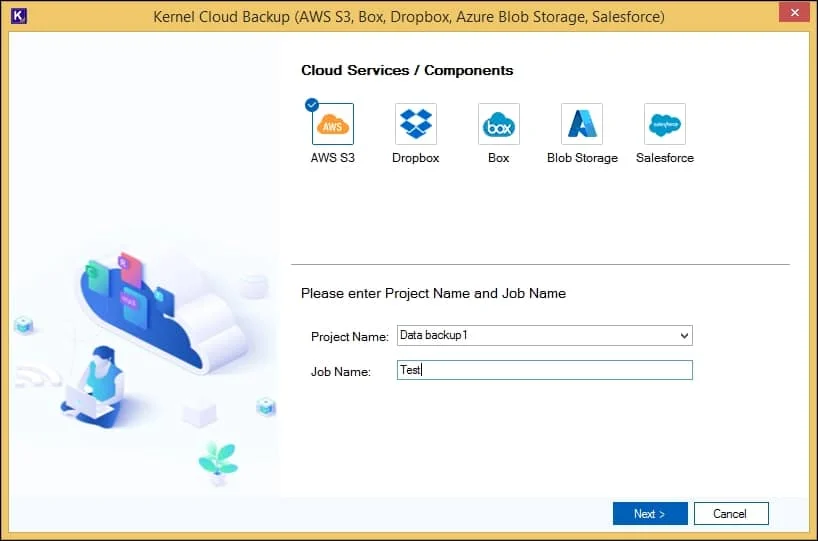Click the 'Job Name:' field label

(341, 372)
